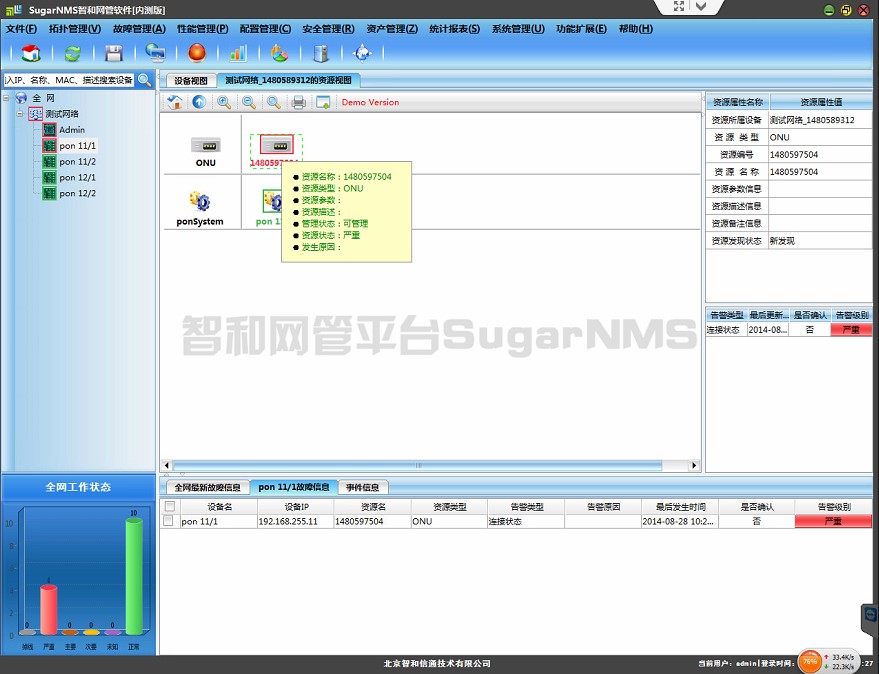Click the horizontal scrollbar left arrow
879x674 pixels.
tap(166, 465)
